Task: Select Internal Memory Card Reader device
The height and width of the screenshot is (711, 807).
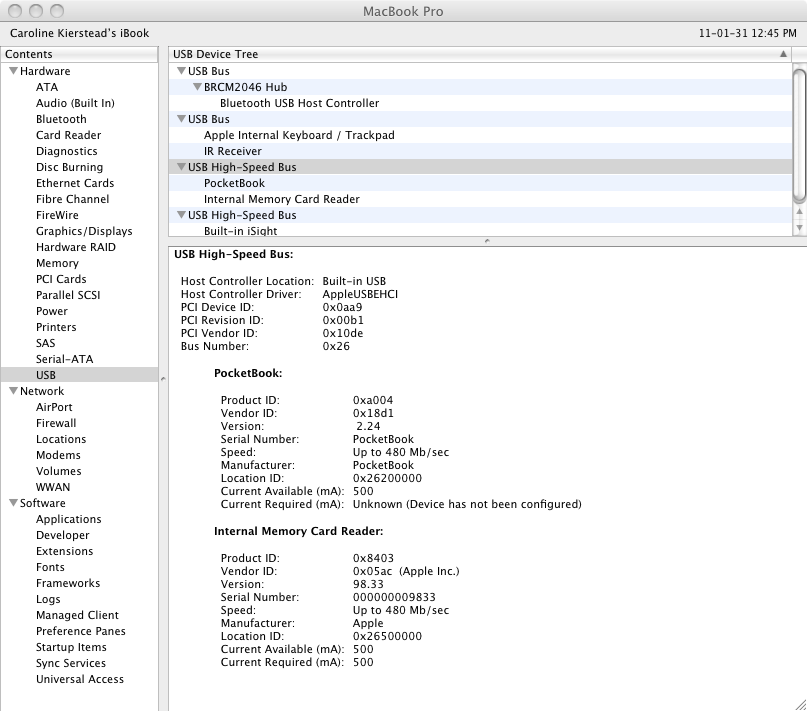Action: click(281, 199)
